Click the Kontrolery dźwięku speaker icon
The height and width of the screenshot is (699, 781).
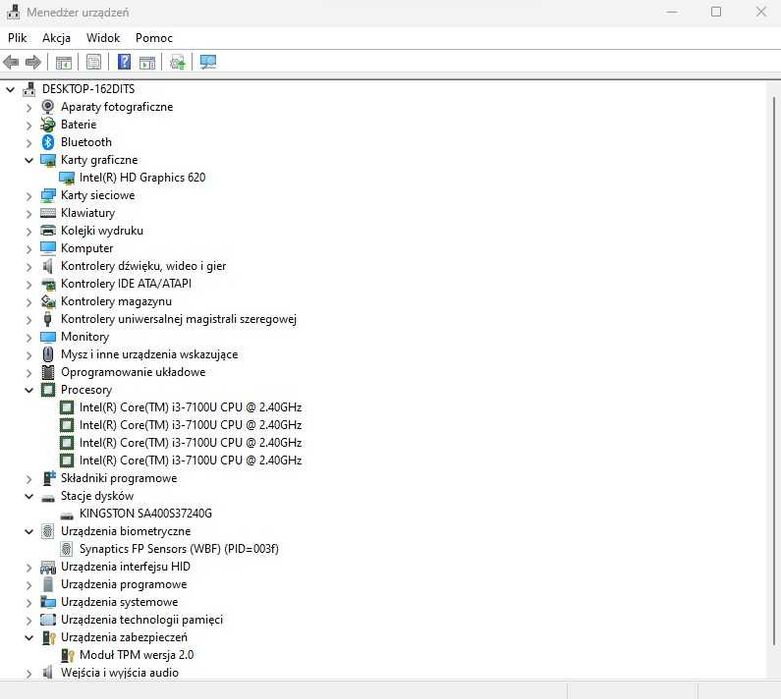click(48, 266)
